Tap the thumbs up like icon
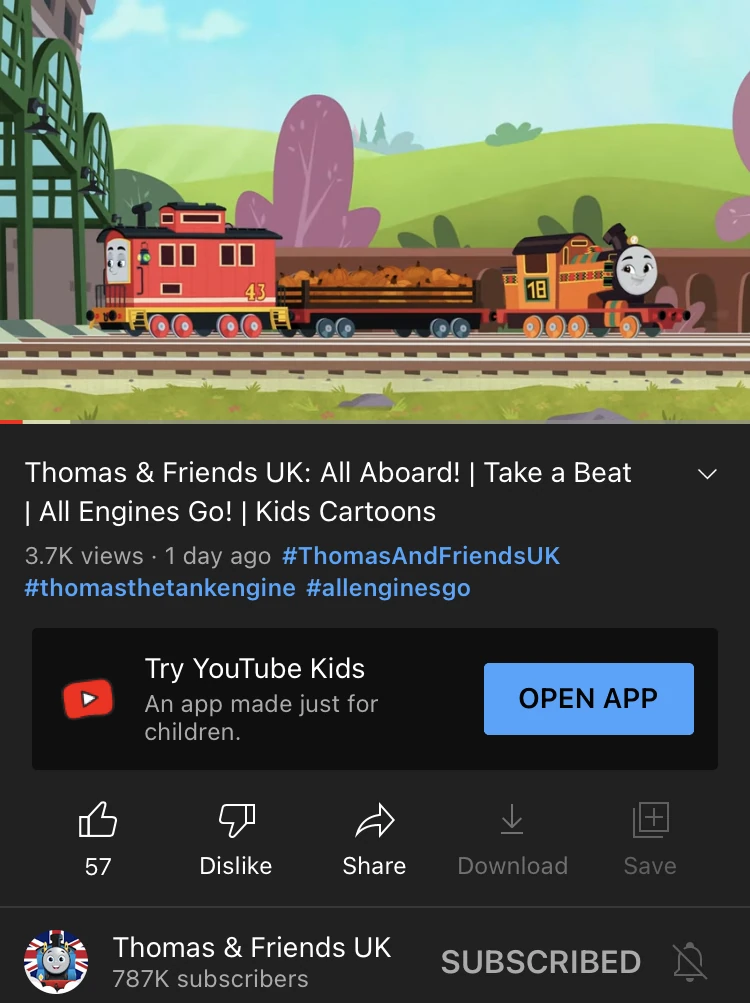 coord(97,819)
